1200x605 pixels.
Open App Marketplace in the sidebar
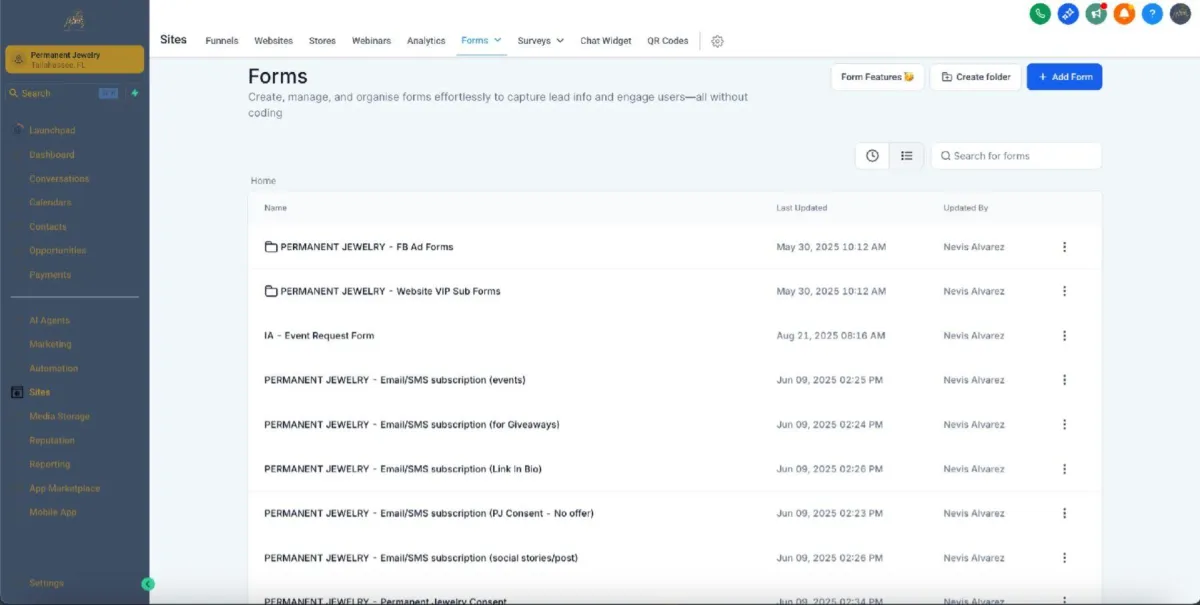point(65,489)
